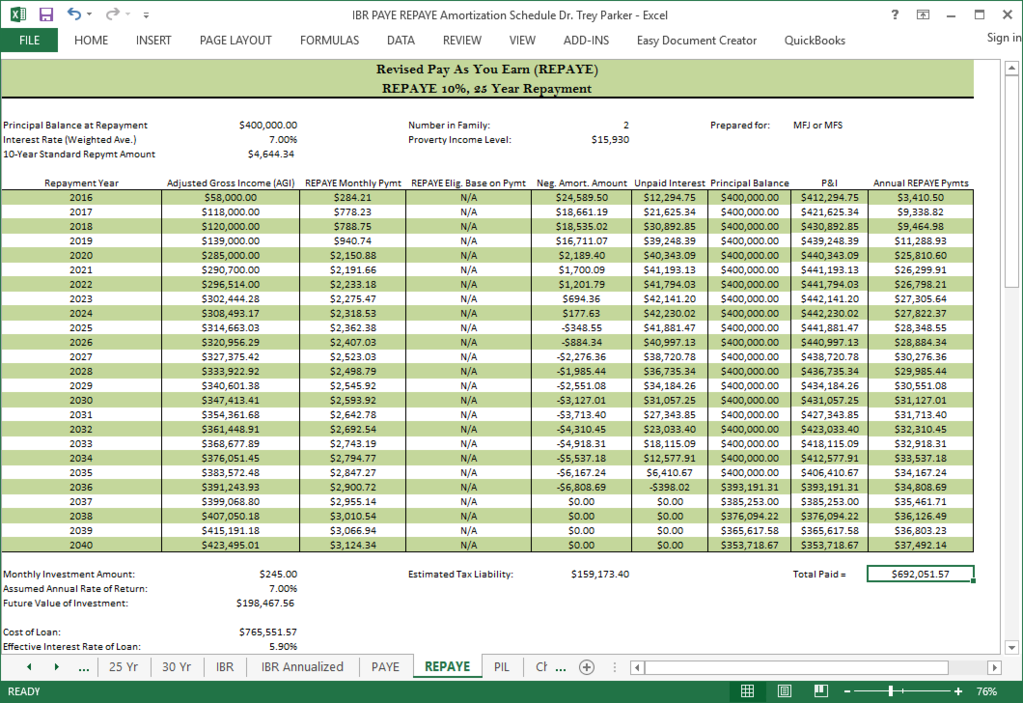Viewport: 1023px width, 703px height.
Task: Expand Customize Quick Access Toolbar menu
Action: click(146, 14)
